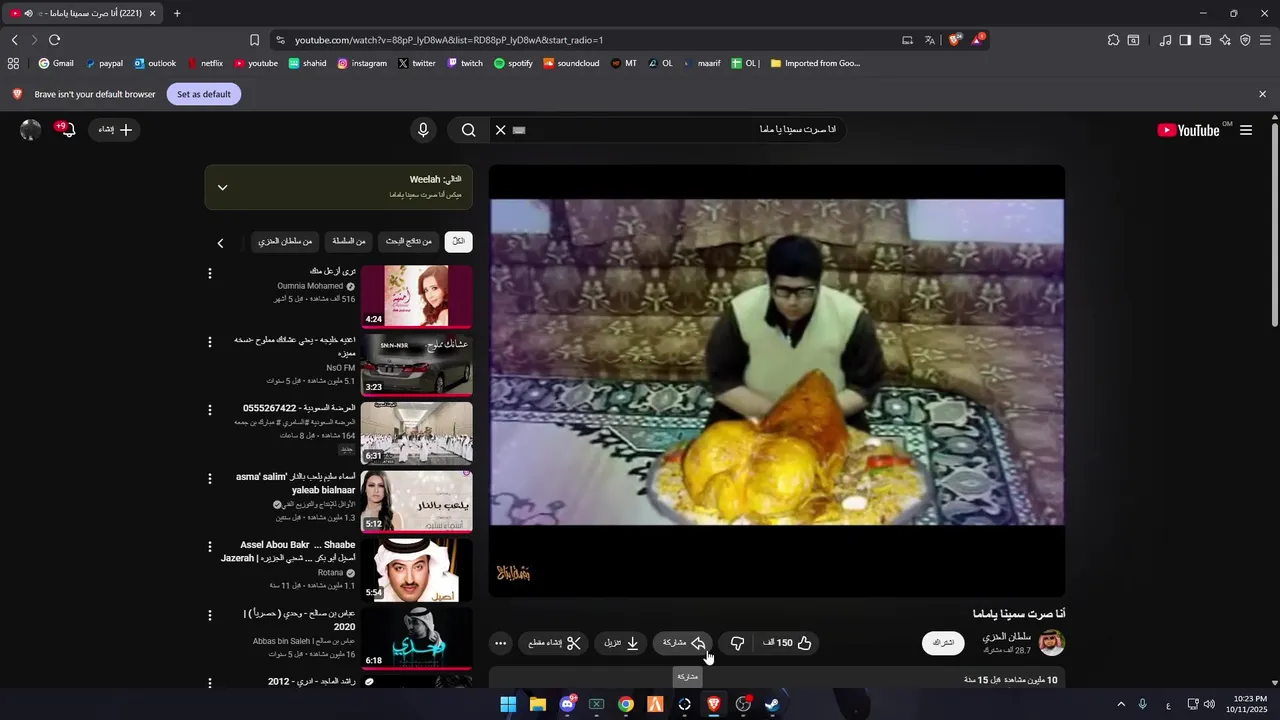
Task: Open Brave Shields lion icon
Action: pos(955,40)
